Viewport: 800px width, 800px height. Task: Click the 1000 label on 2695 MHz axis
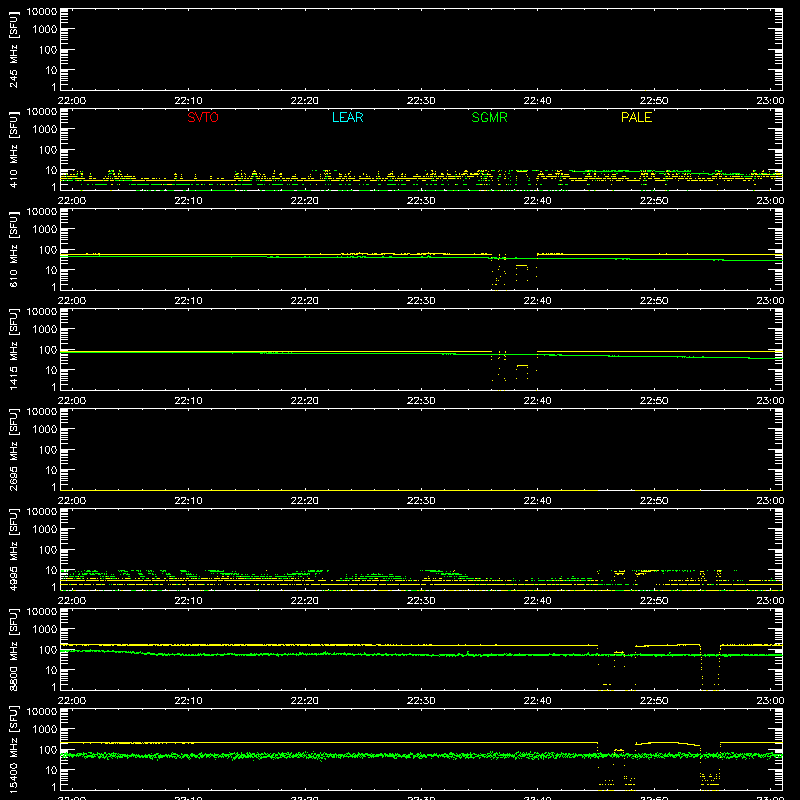coord(45,430)
